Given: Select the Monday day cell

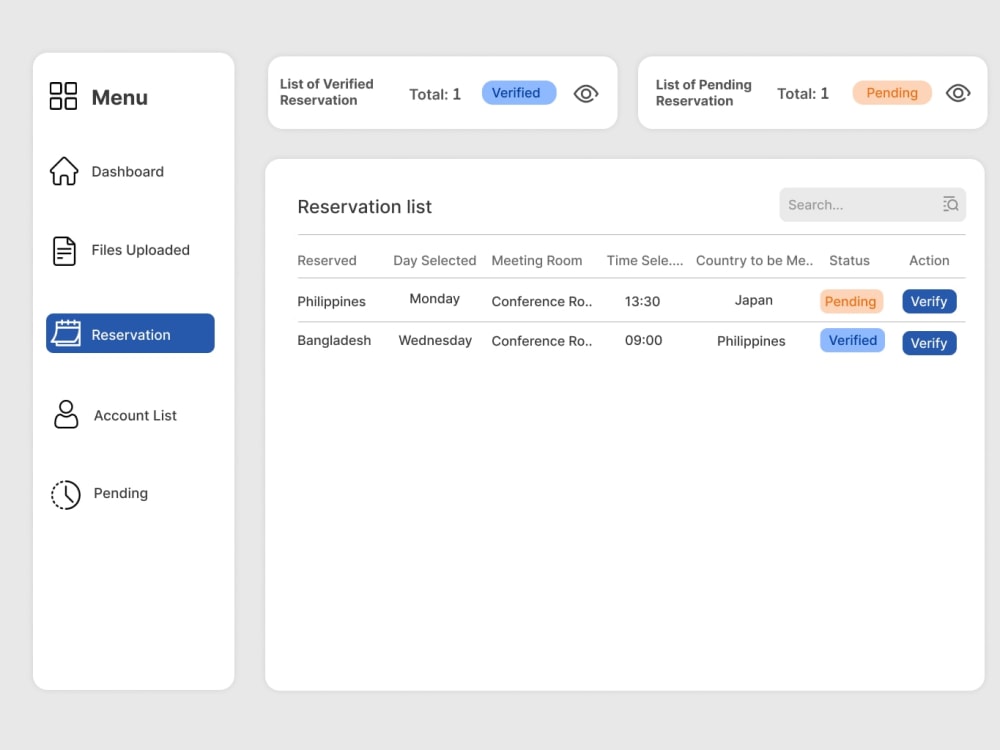Looking at the screenshot, I should tap(434, 299).
